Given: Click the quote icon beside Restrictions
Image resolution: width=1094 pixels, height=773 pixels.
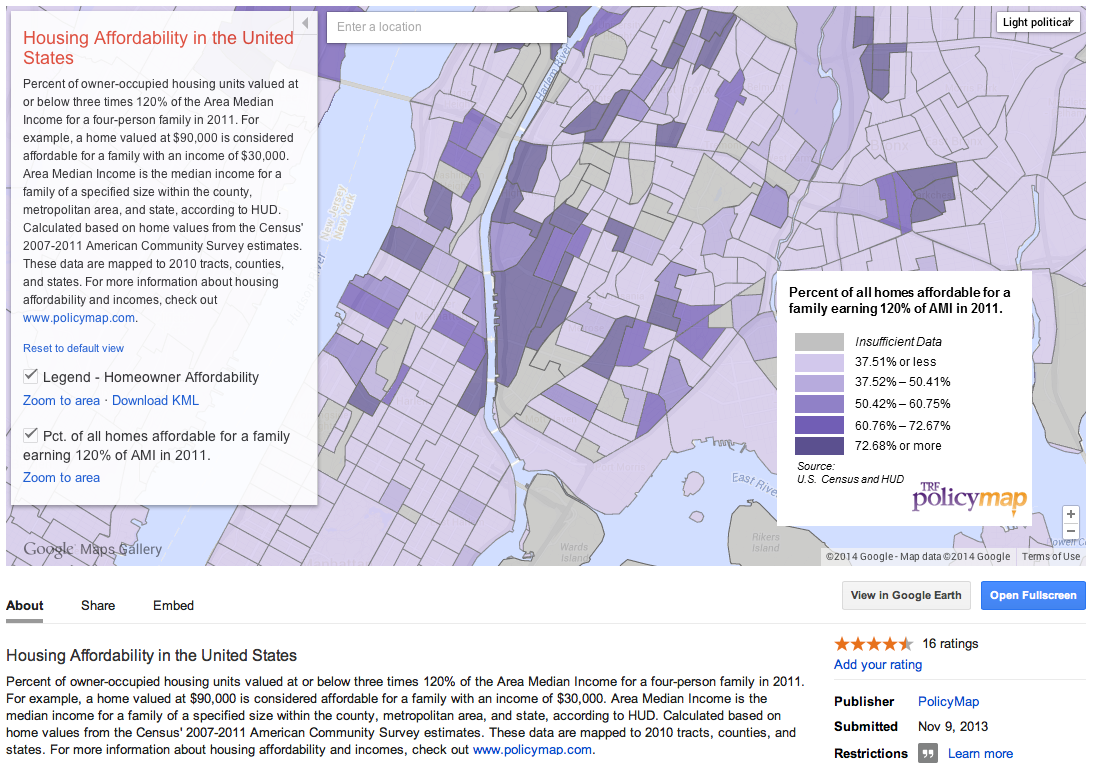Looking at the screenshot, I should click(x=927, y=753).
